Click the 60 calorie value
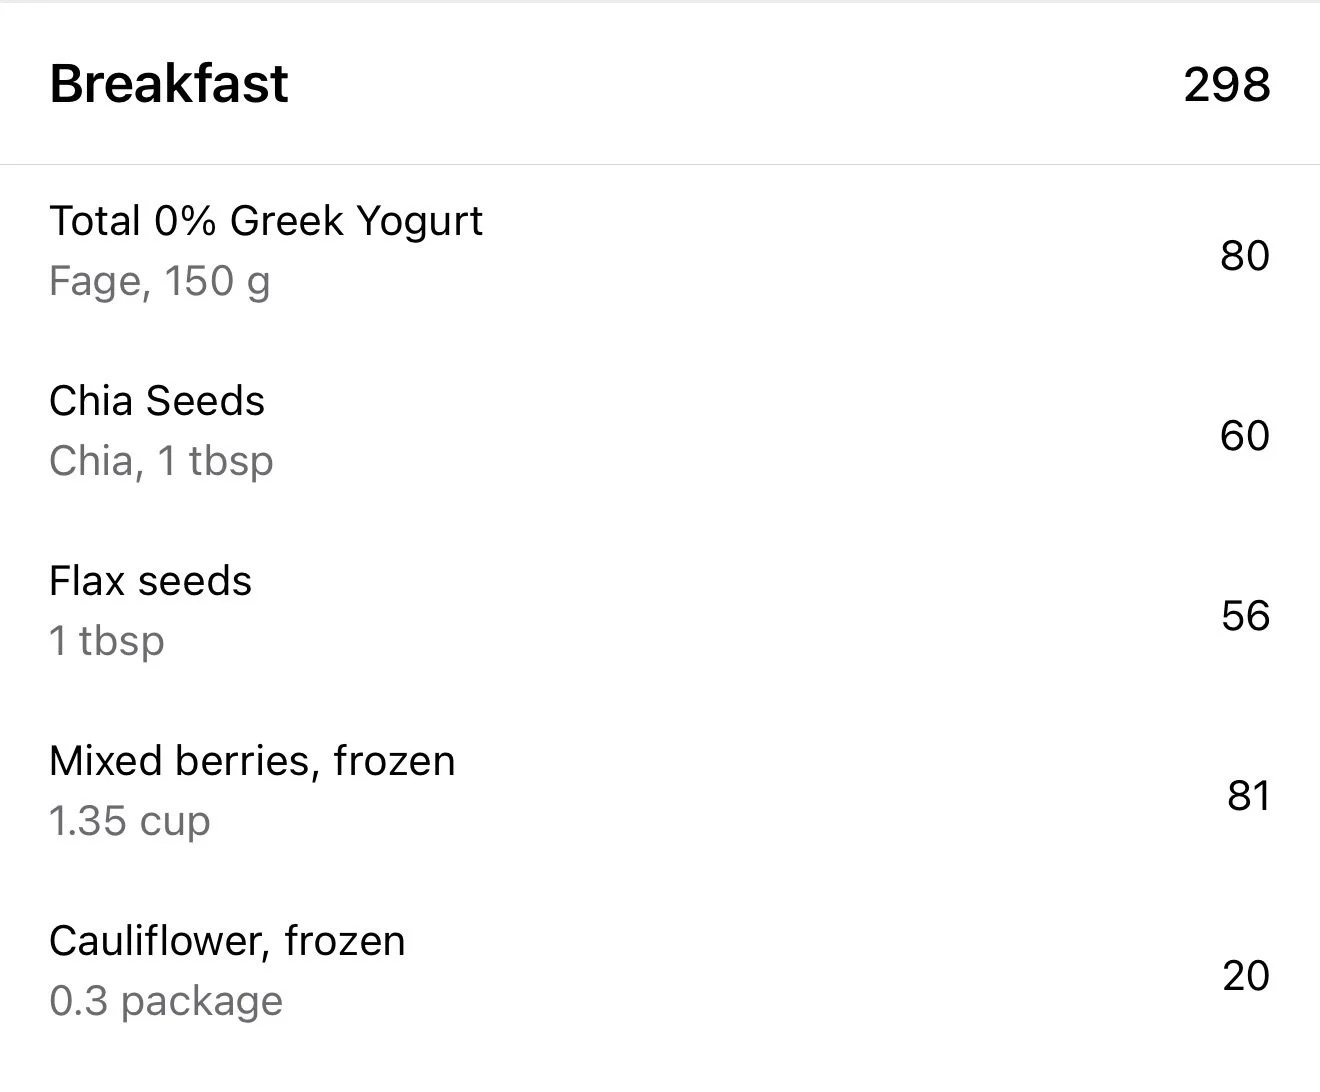The height and width of the screenshot is (1092, 1320). point(1244,436)
